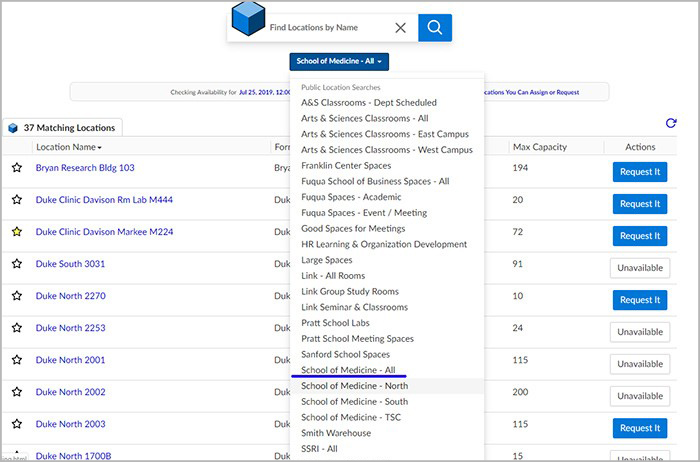Open the Duke North 1700B link

(74, 456)
